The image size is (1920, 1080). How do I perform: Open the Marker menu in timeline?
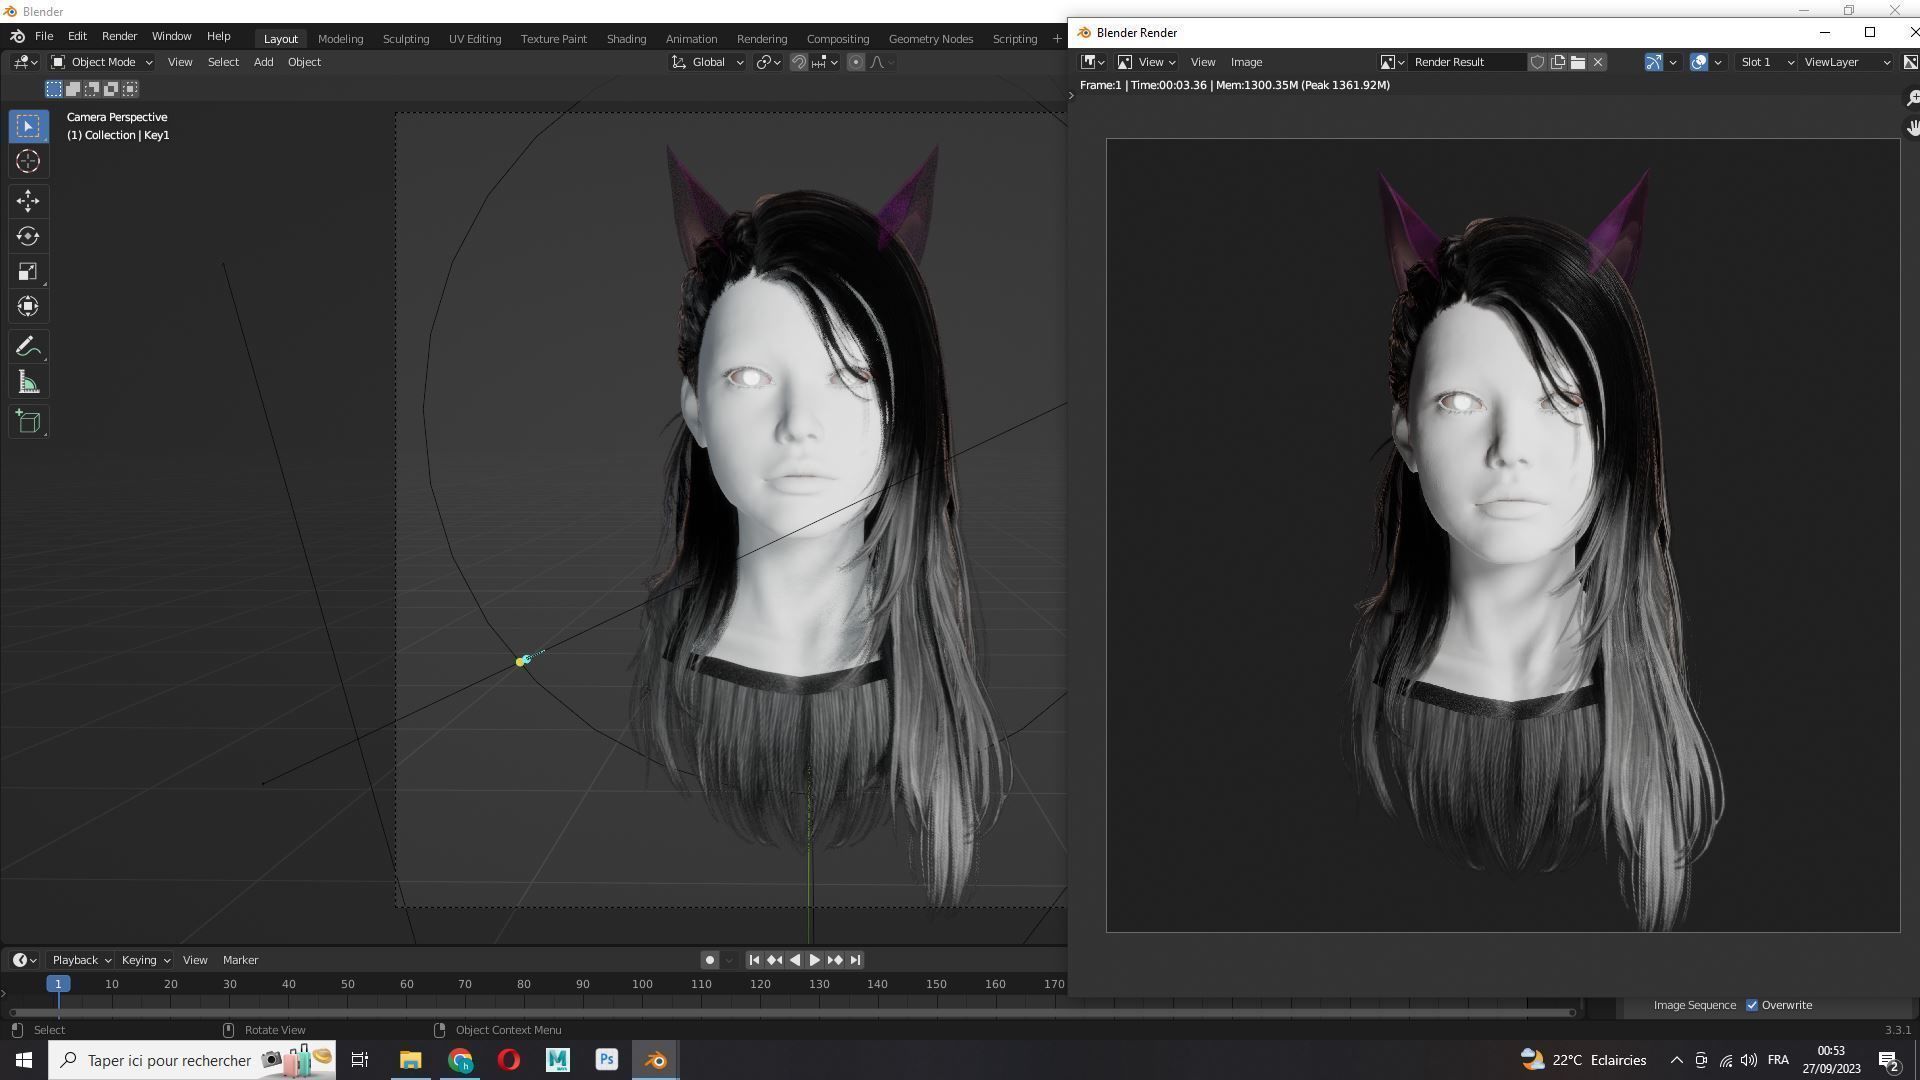click(x=240, y=960)
